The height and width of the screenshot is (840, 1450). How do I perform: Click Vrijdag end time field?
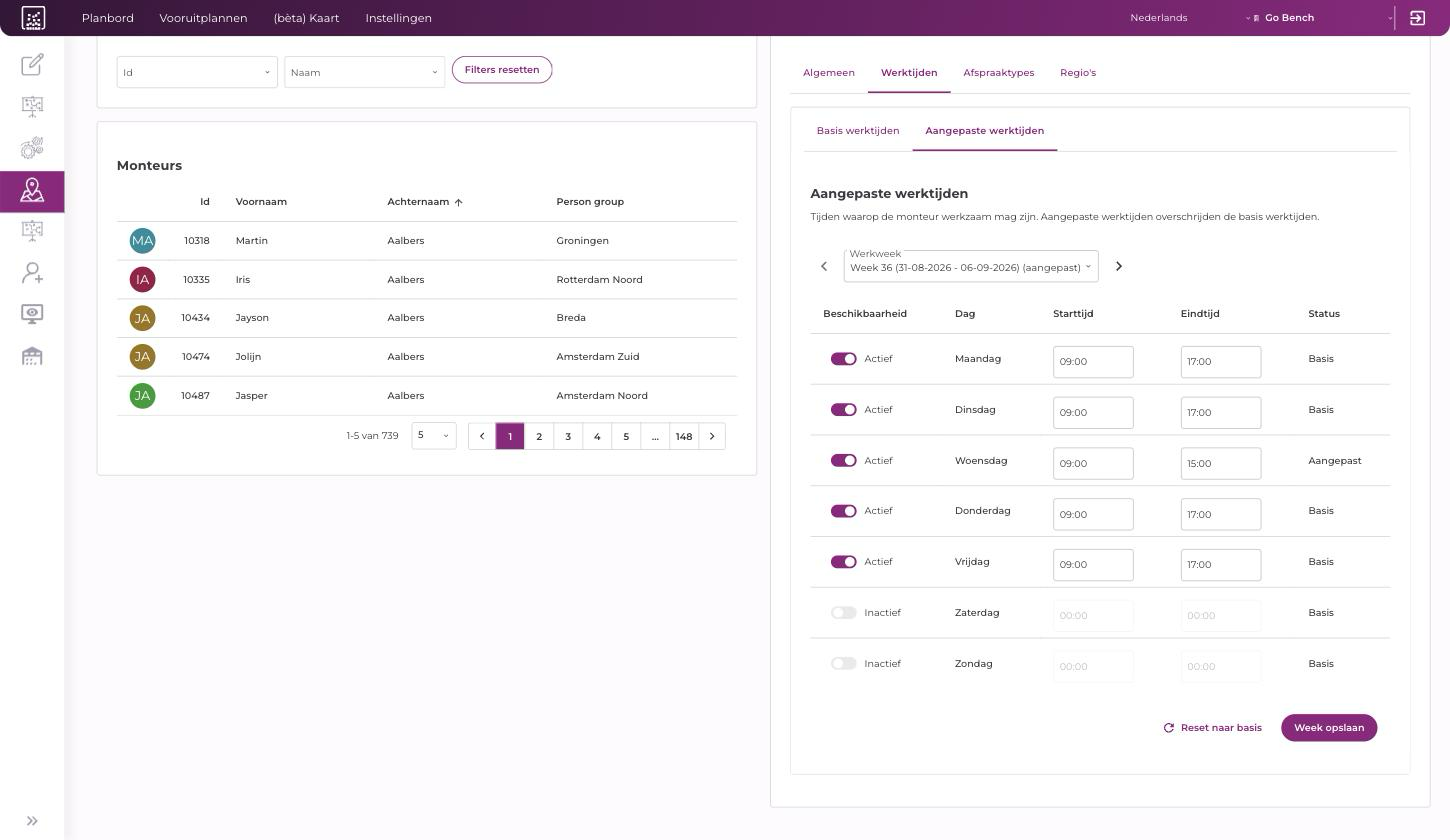coord(1220,565)
